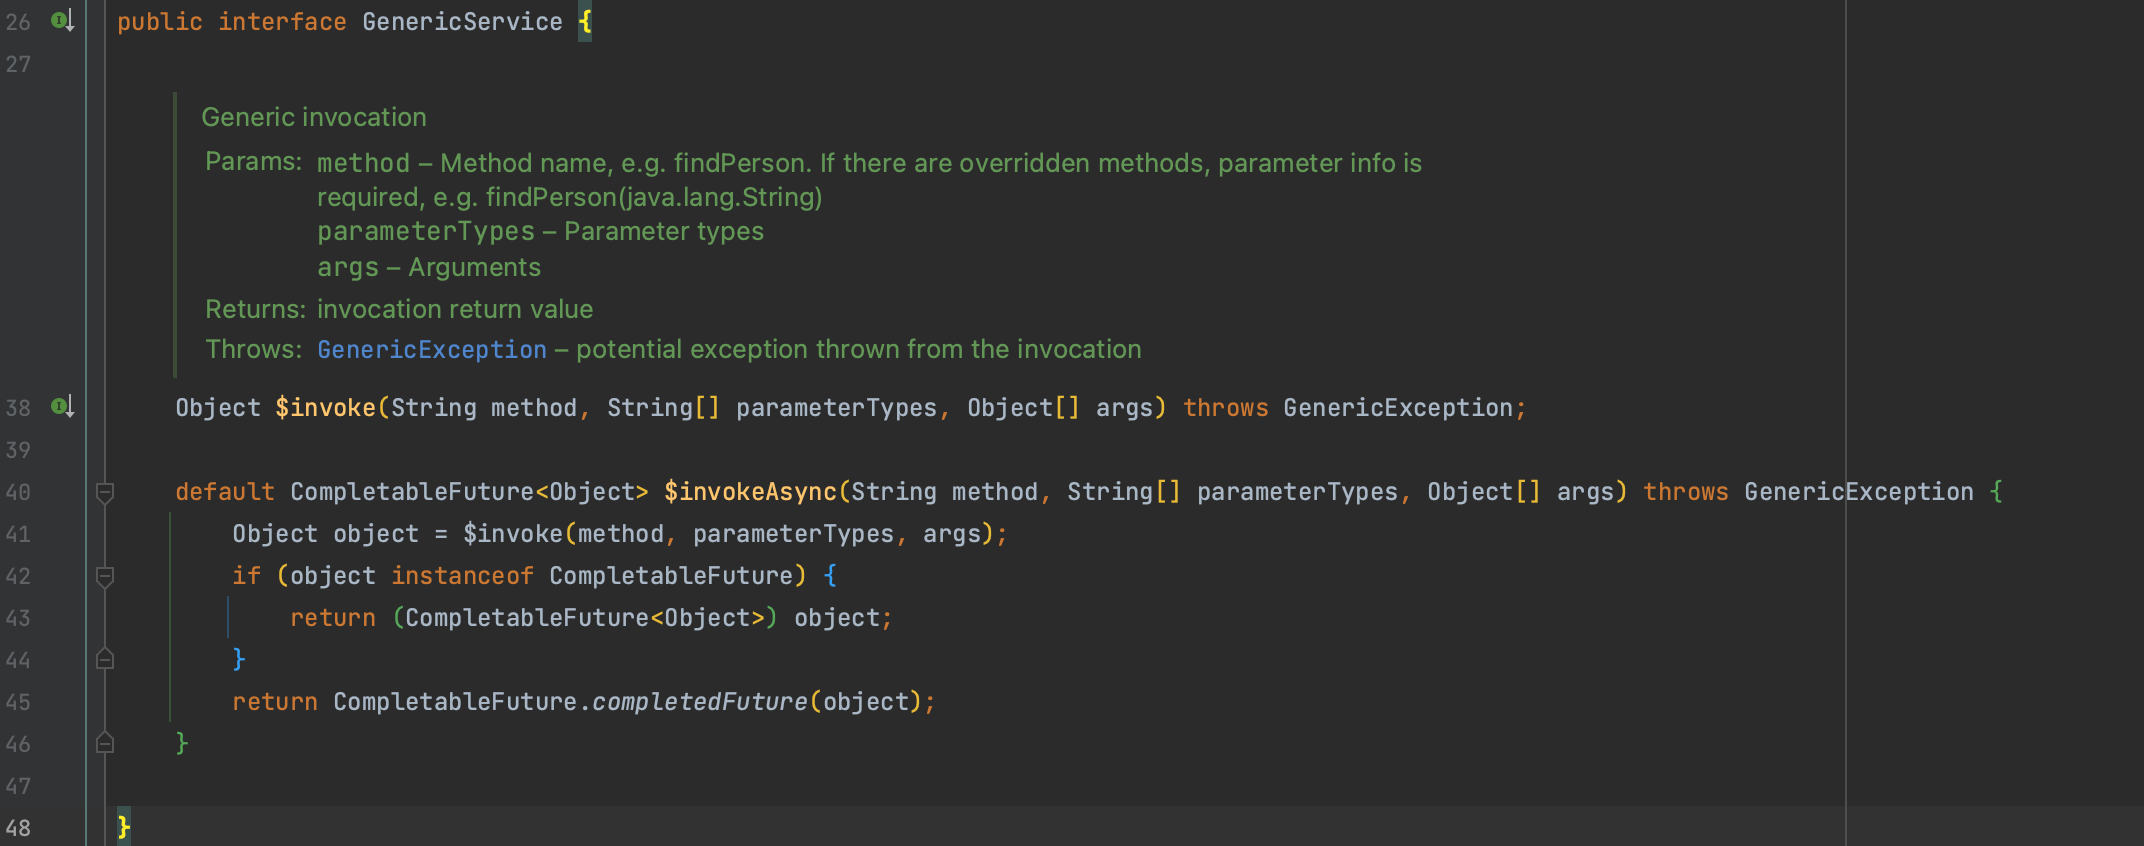This screenshot has width=2144, height=846.
Task: Collapse the if block fold on line 42
Action: [105, 576]
